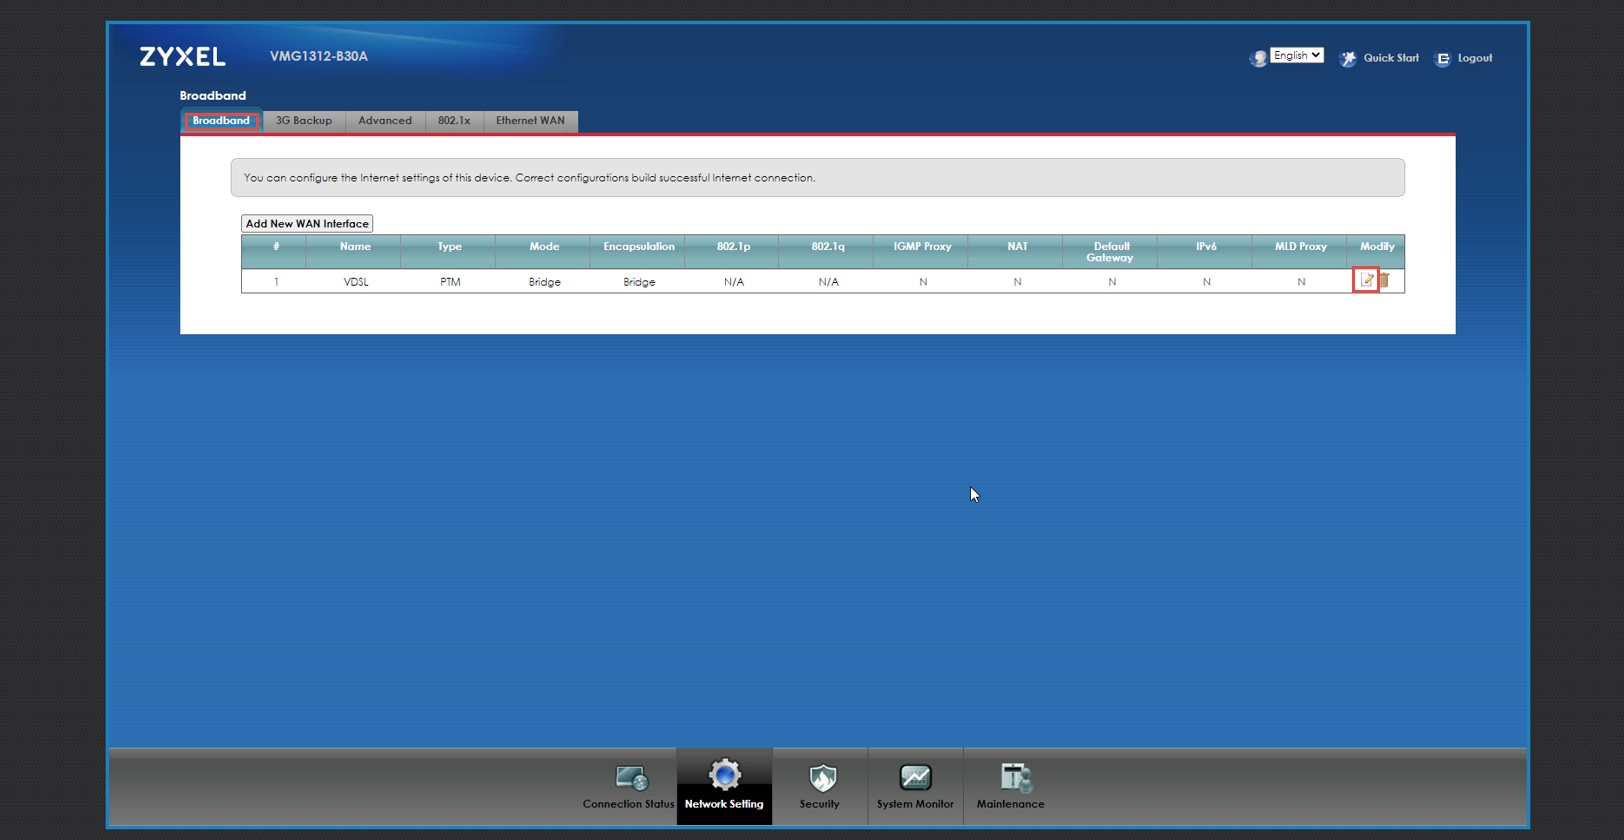
Task: Click the Logout icon
Action: tap(1443, 59)
